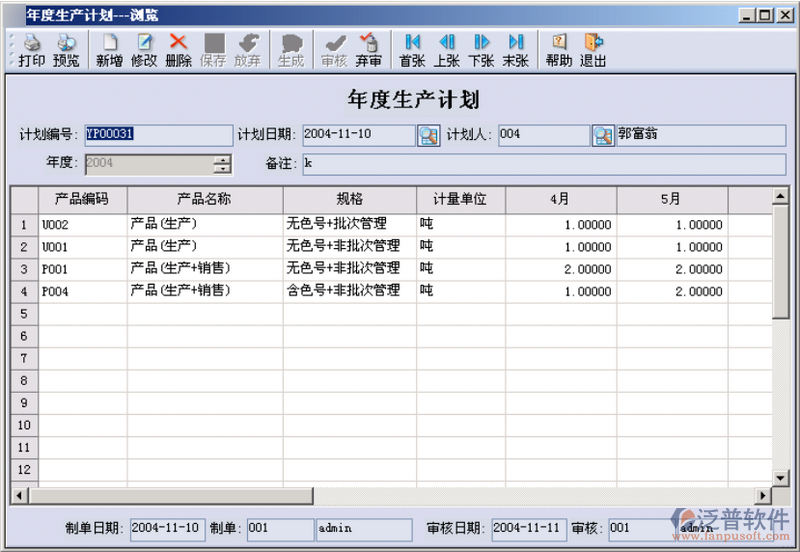This screenshot has height=552, width=800.
Task: Click the horizontal scrollbar right arrow
Action: (764, 496)
